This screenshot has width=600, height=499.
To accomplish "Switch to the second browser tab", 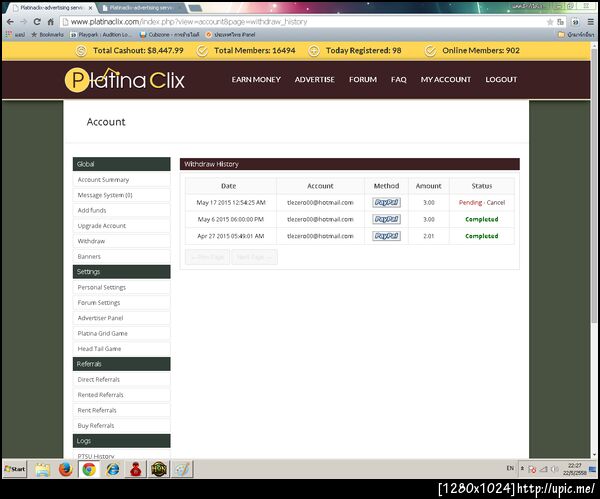I will pos(142,8).
